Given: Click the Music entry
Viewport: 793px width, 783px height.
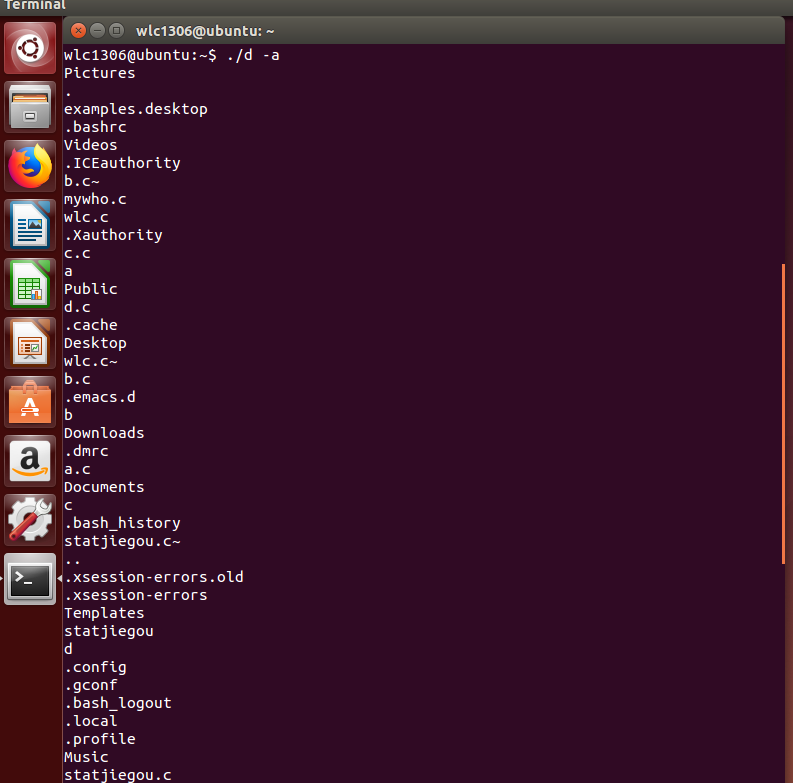Looking at the screenshot, I should (86, 757).
